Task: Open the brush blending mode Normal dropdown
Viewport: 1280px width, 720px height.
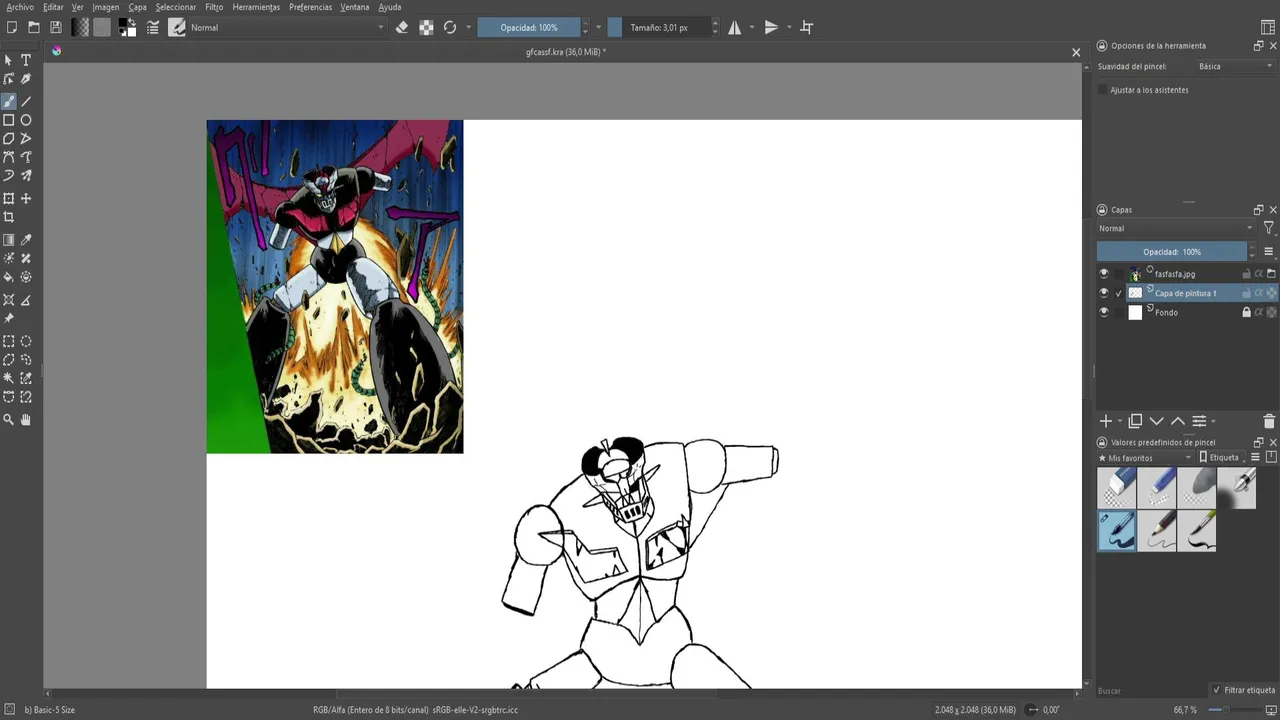Action: 288,28
